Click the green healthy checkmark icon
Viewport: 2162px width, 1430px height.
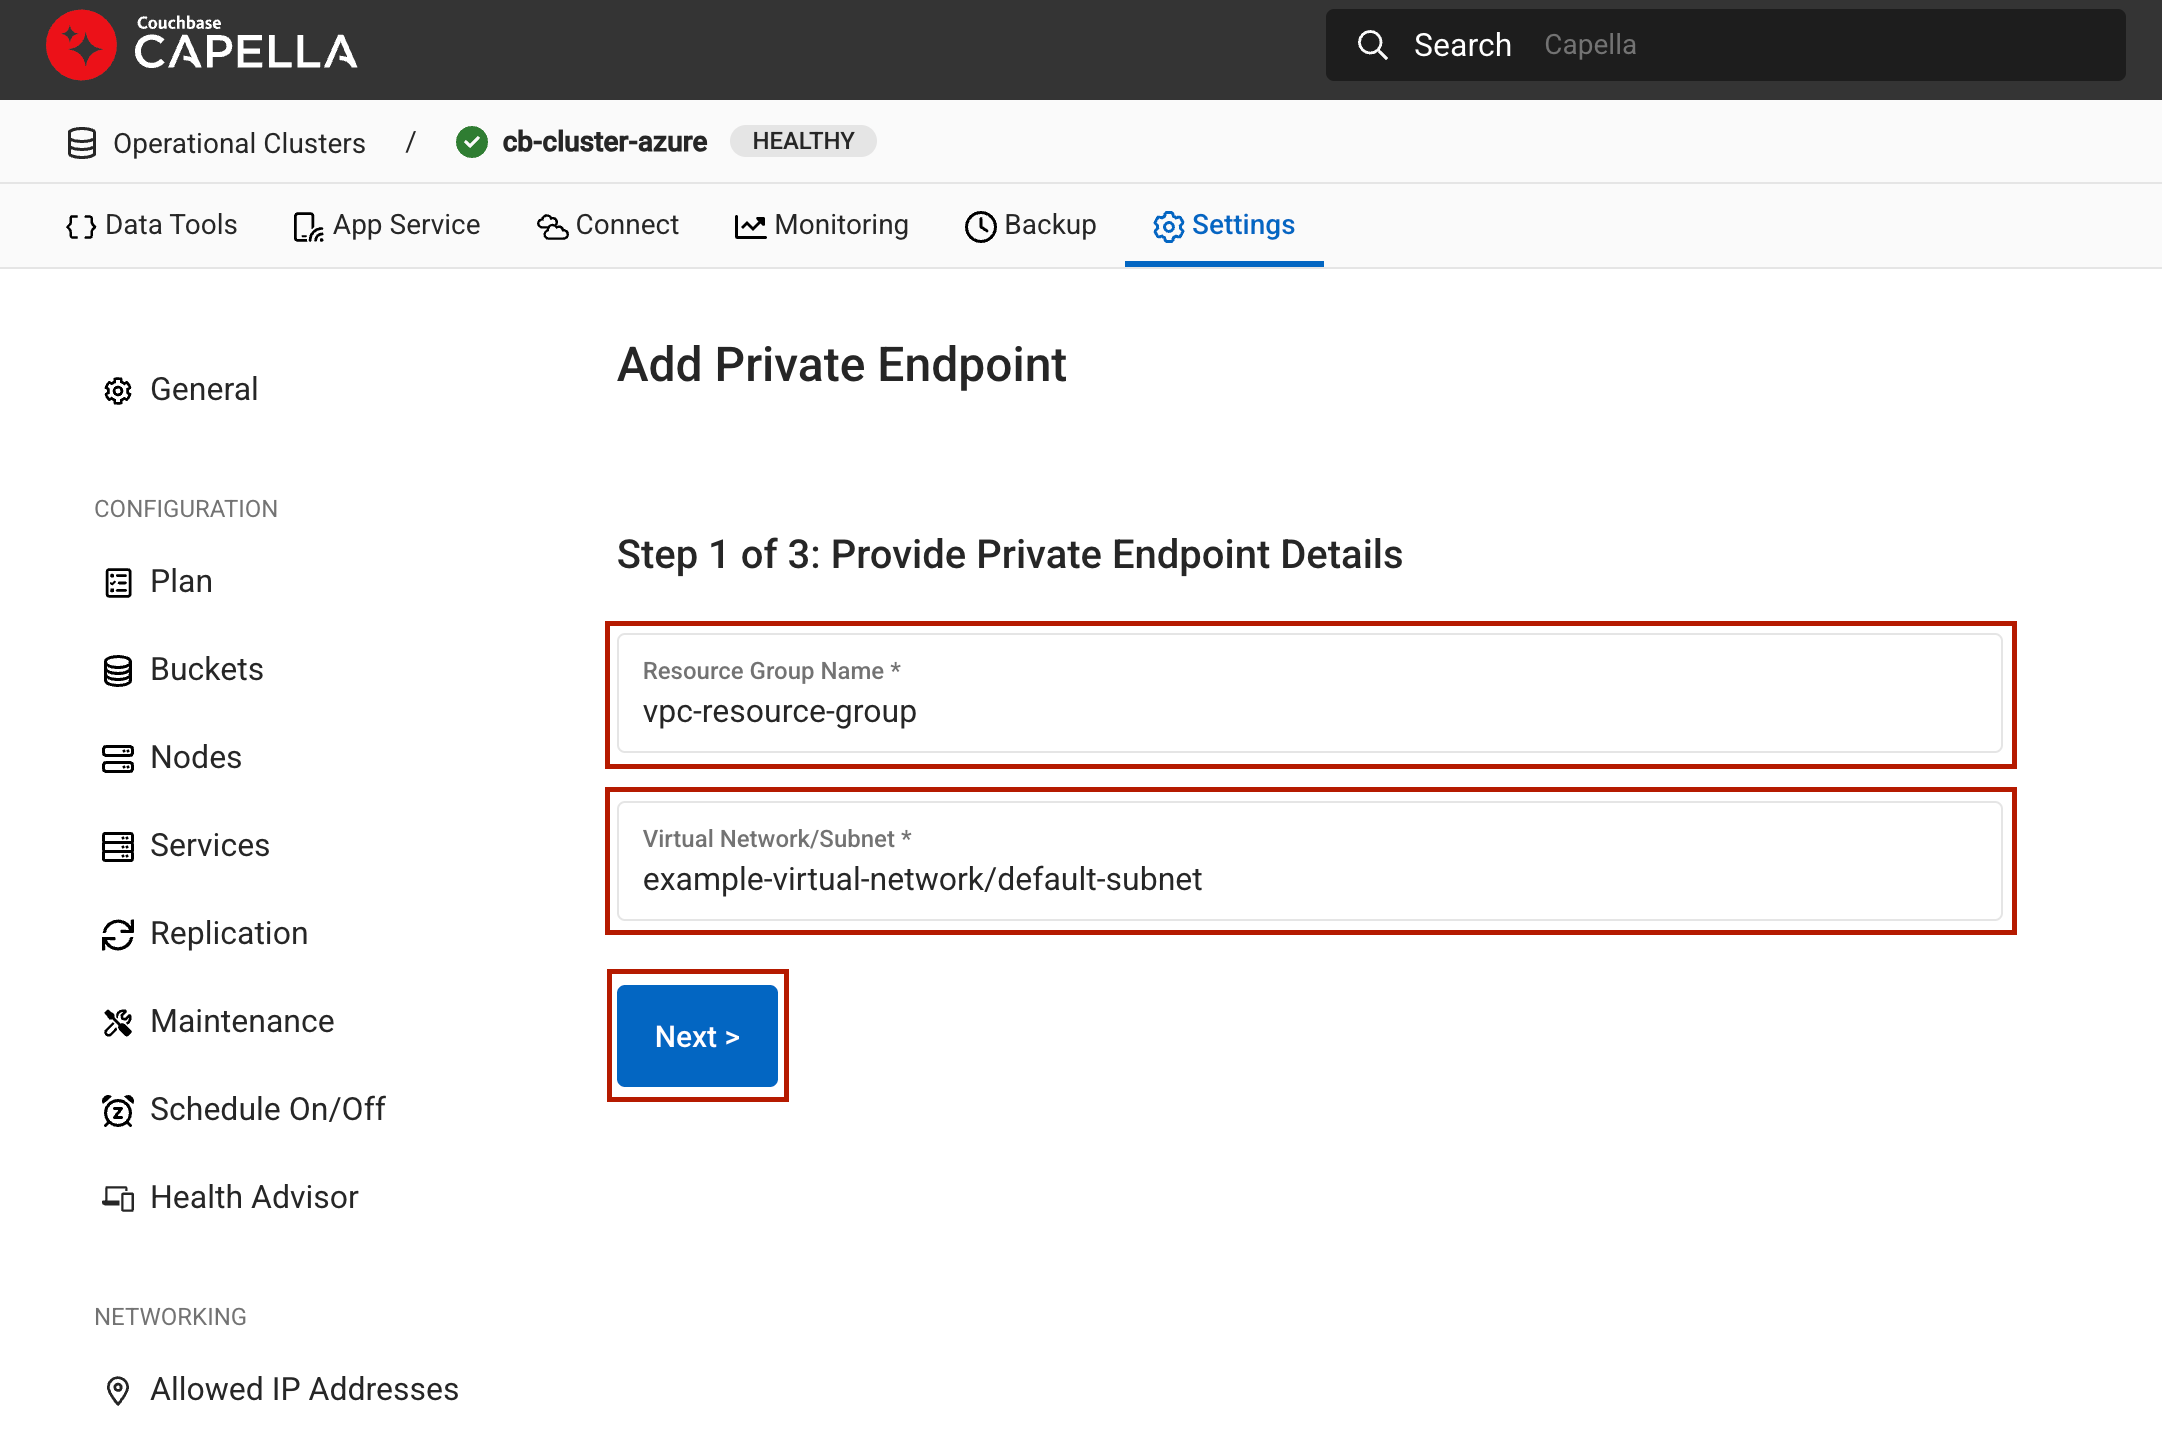pos(471,142)
